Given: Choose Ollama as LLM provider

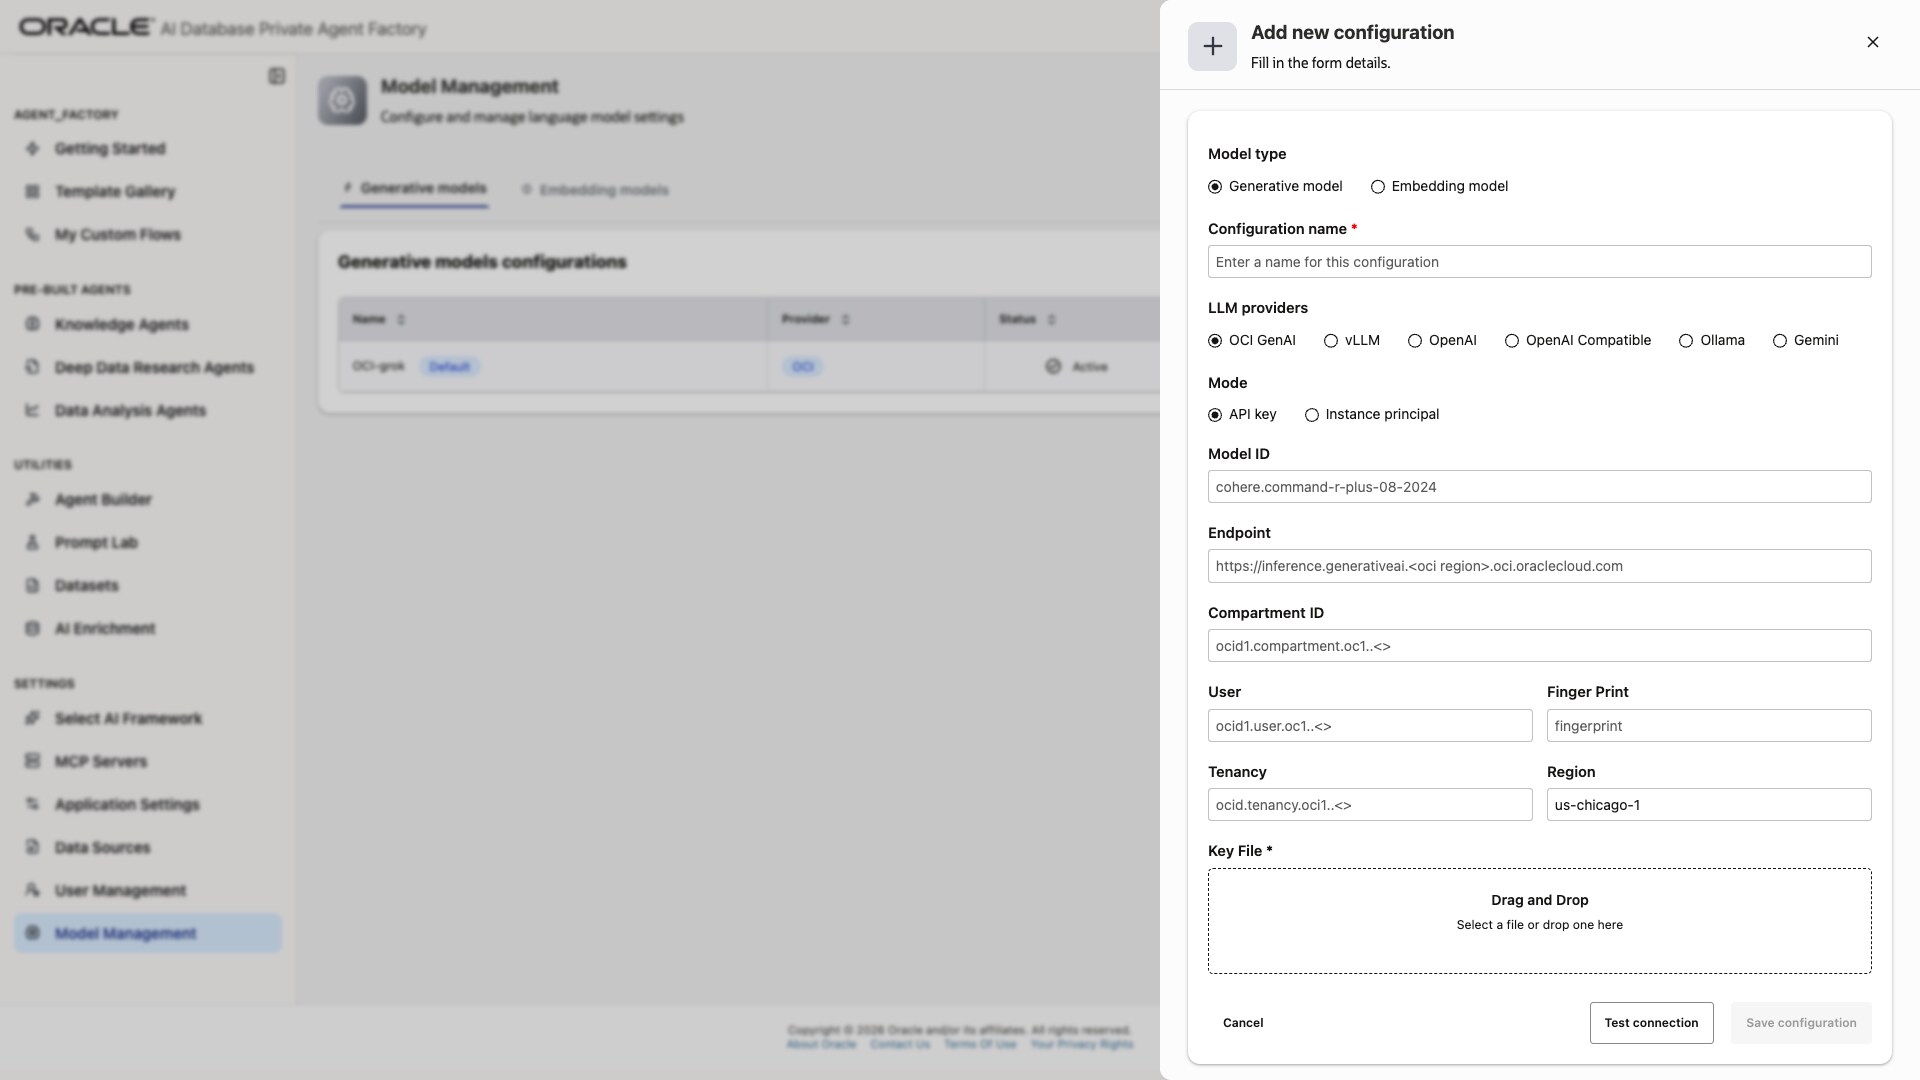Looking at the screenshot, I should (1686, 341).
